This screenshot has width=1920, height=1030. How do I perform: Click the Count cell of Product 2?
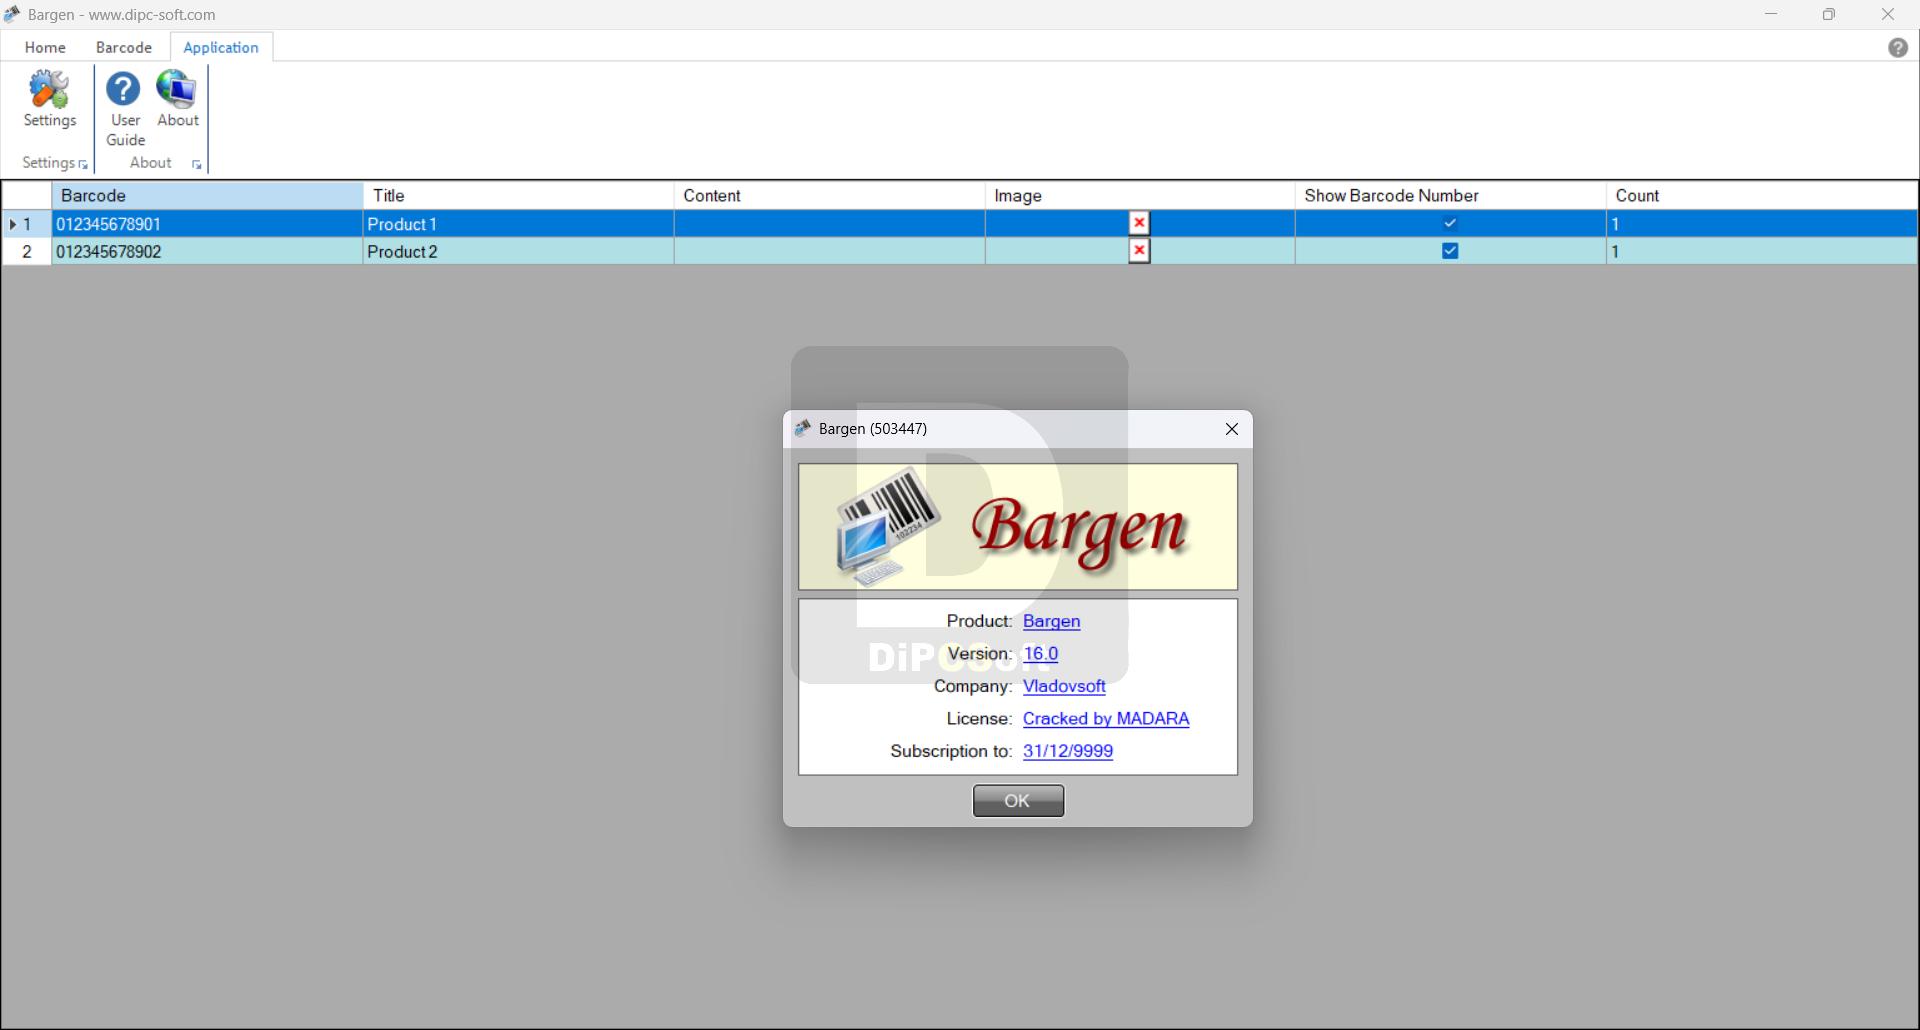(x=1762, y=252)
